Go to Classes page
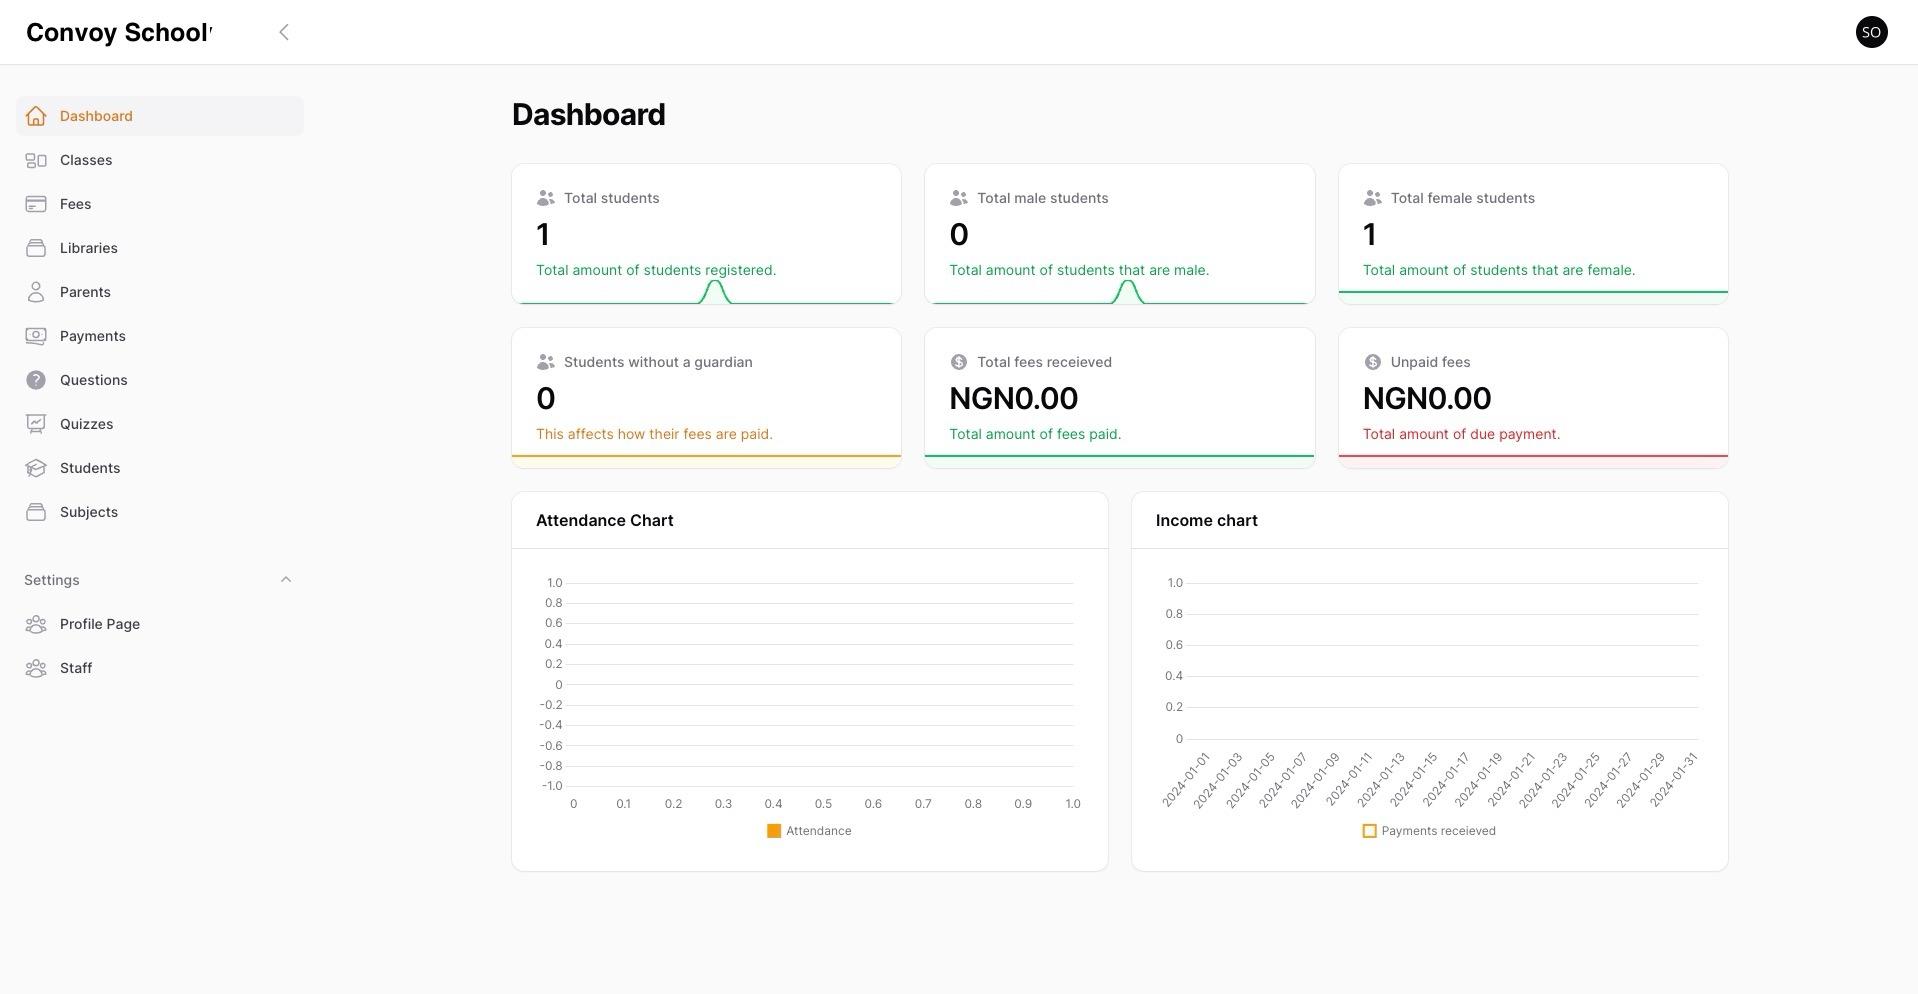Viewport: 1918px width, 994px height. point(160,160)
